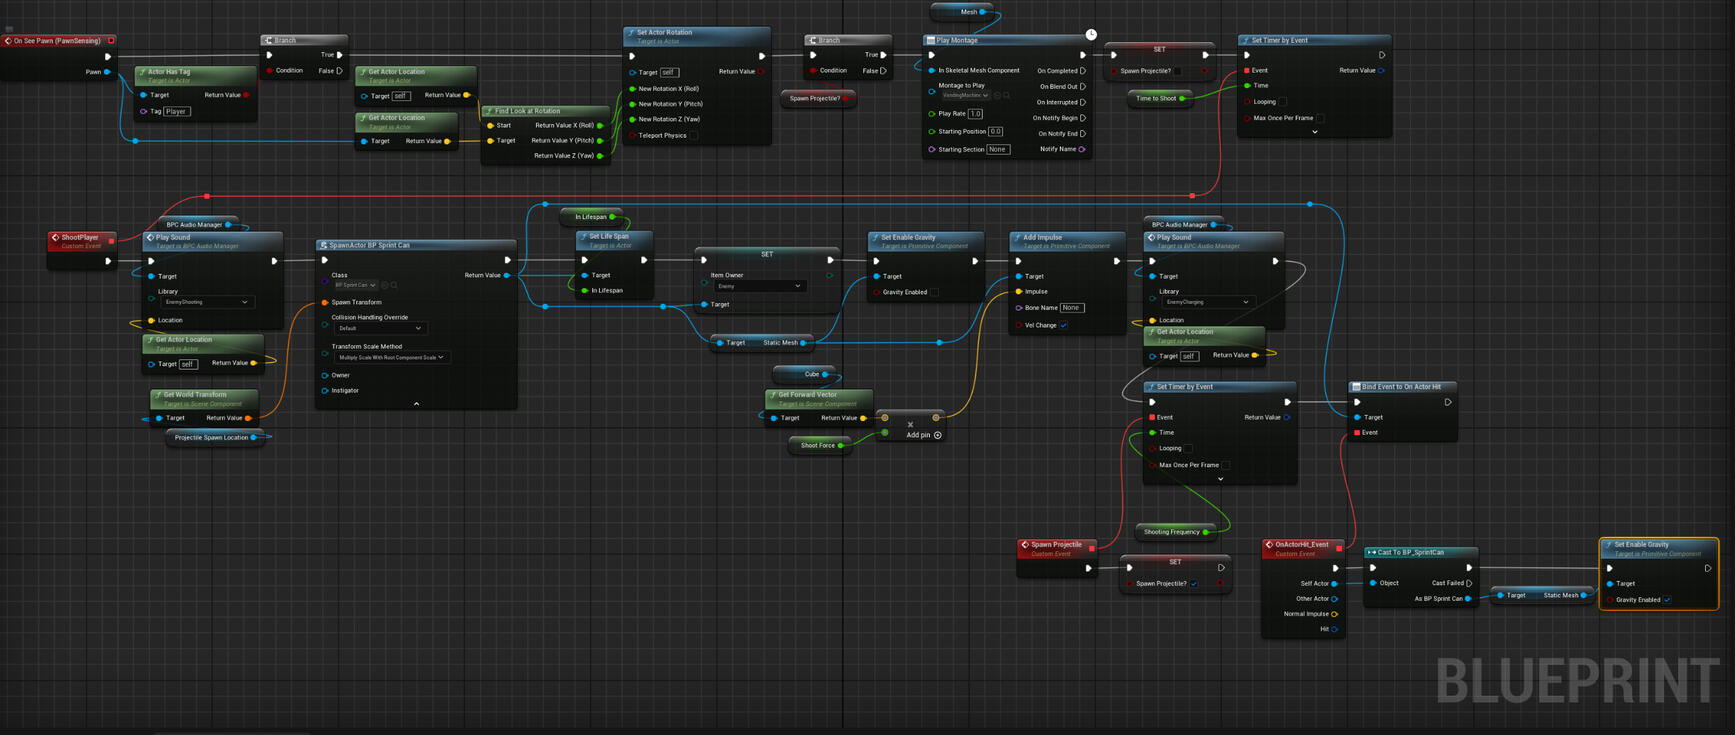Open Transform Scale Method dropdown
This screenshot has width=1735, height=735.
[x=390, y=357]
